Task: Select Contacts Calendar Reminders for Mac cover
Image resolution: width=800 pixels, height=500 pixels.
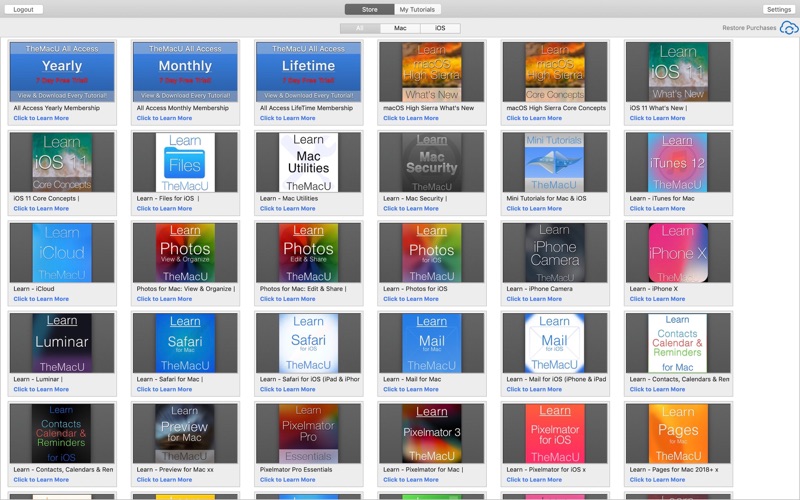Action: (678, 343)
